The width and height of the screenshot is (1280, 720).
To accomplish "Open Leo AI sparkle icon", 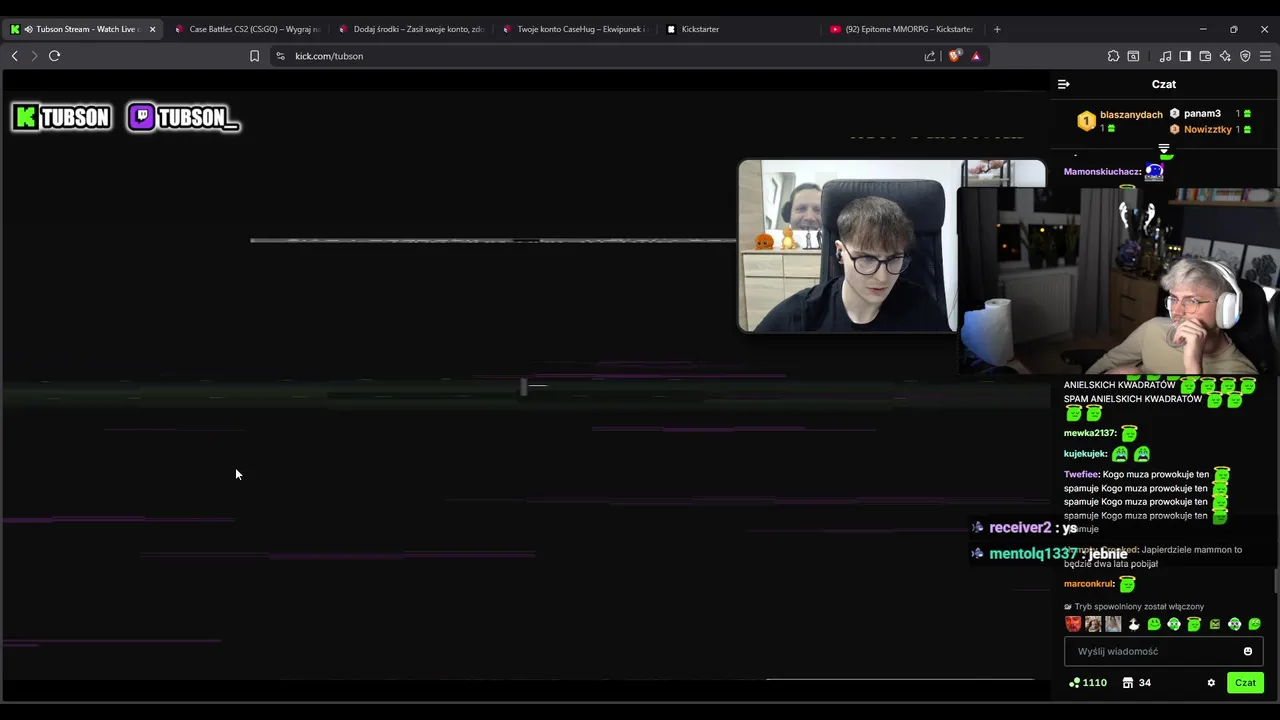I will tap(1225, 56).
